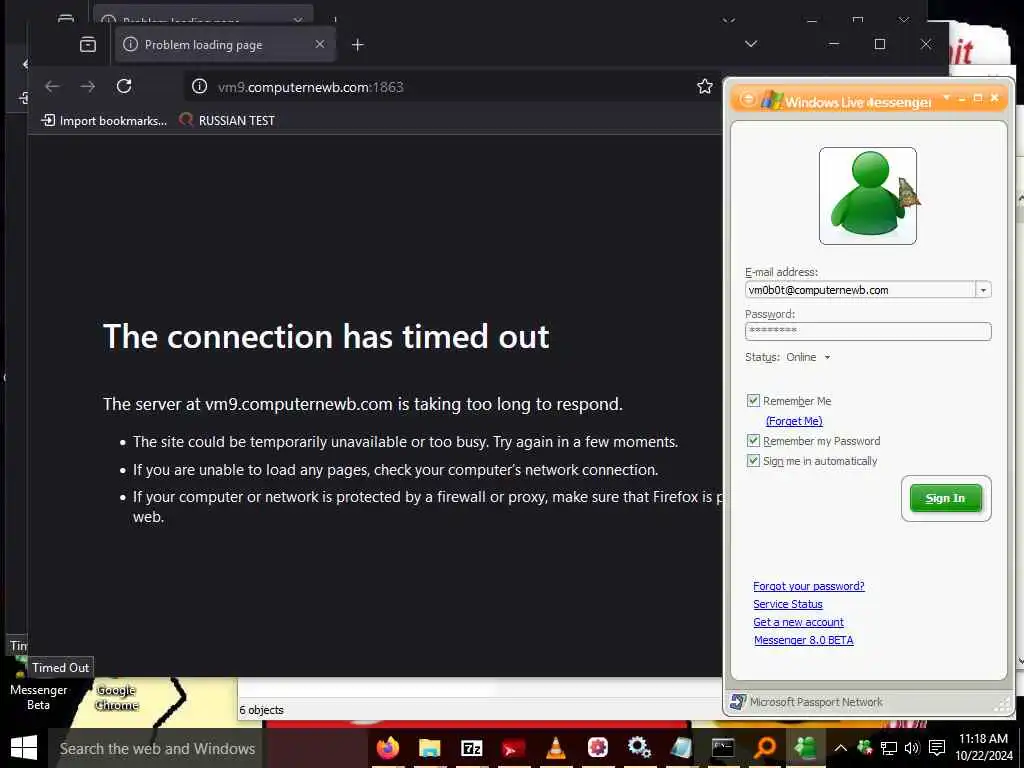Launch 7-Zip from the taskbar
This screenshot has height=768, width=1024.
472,748
